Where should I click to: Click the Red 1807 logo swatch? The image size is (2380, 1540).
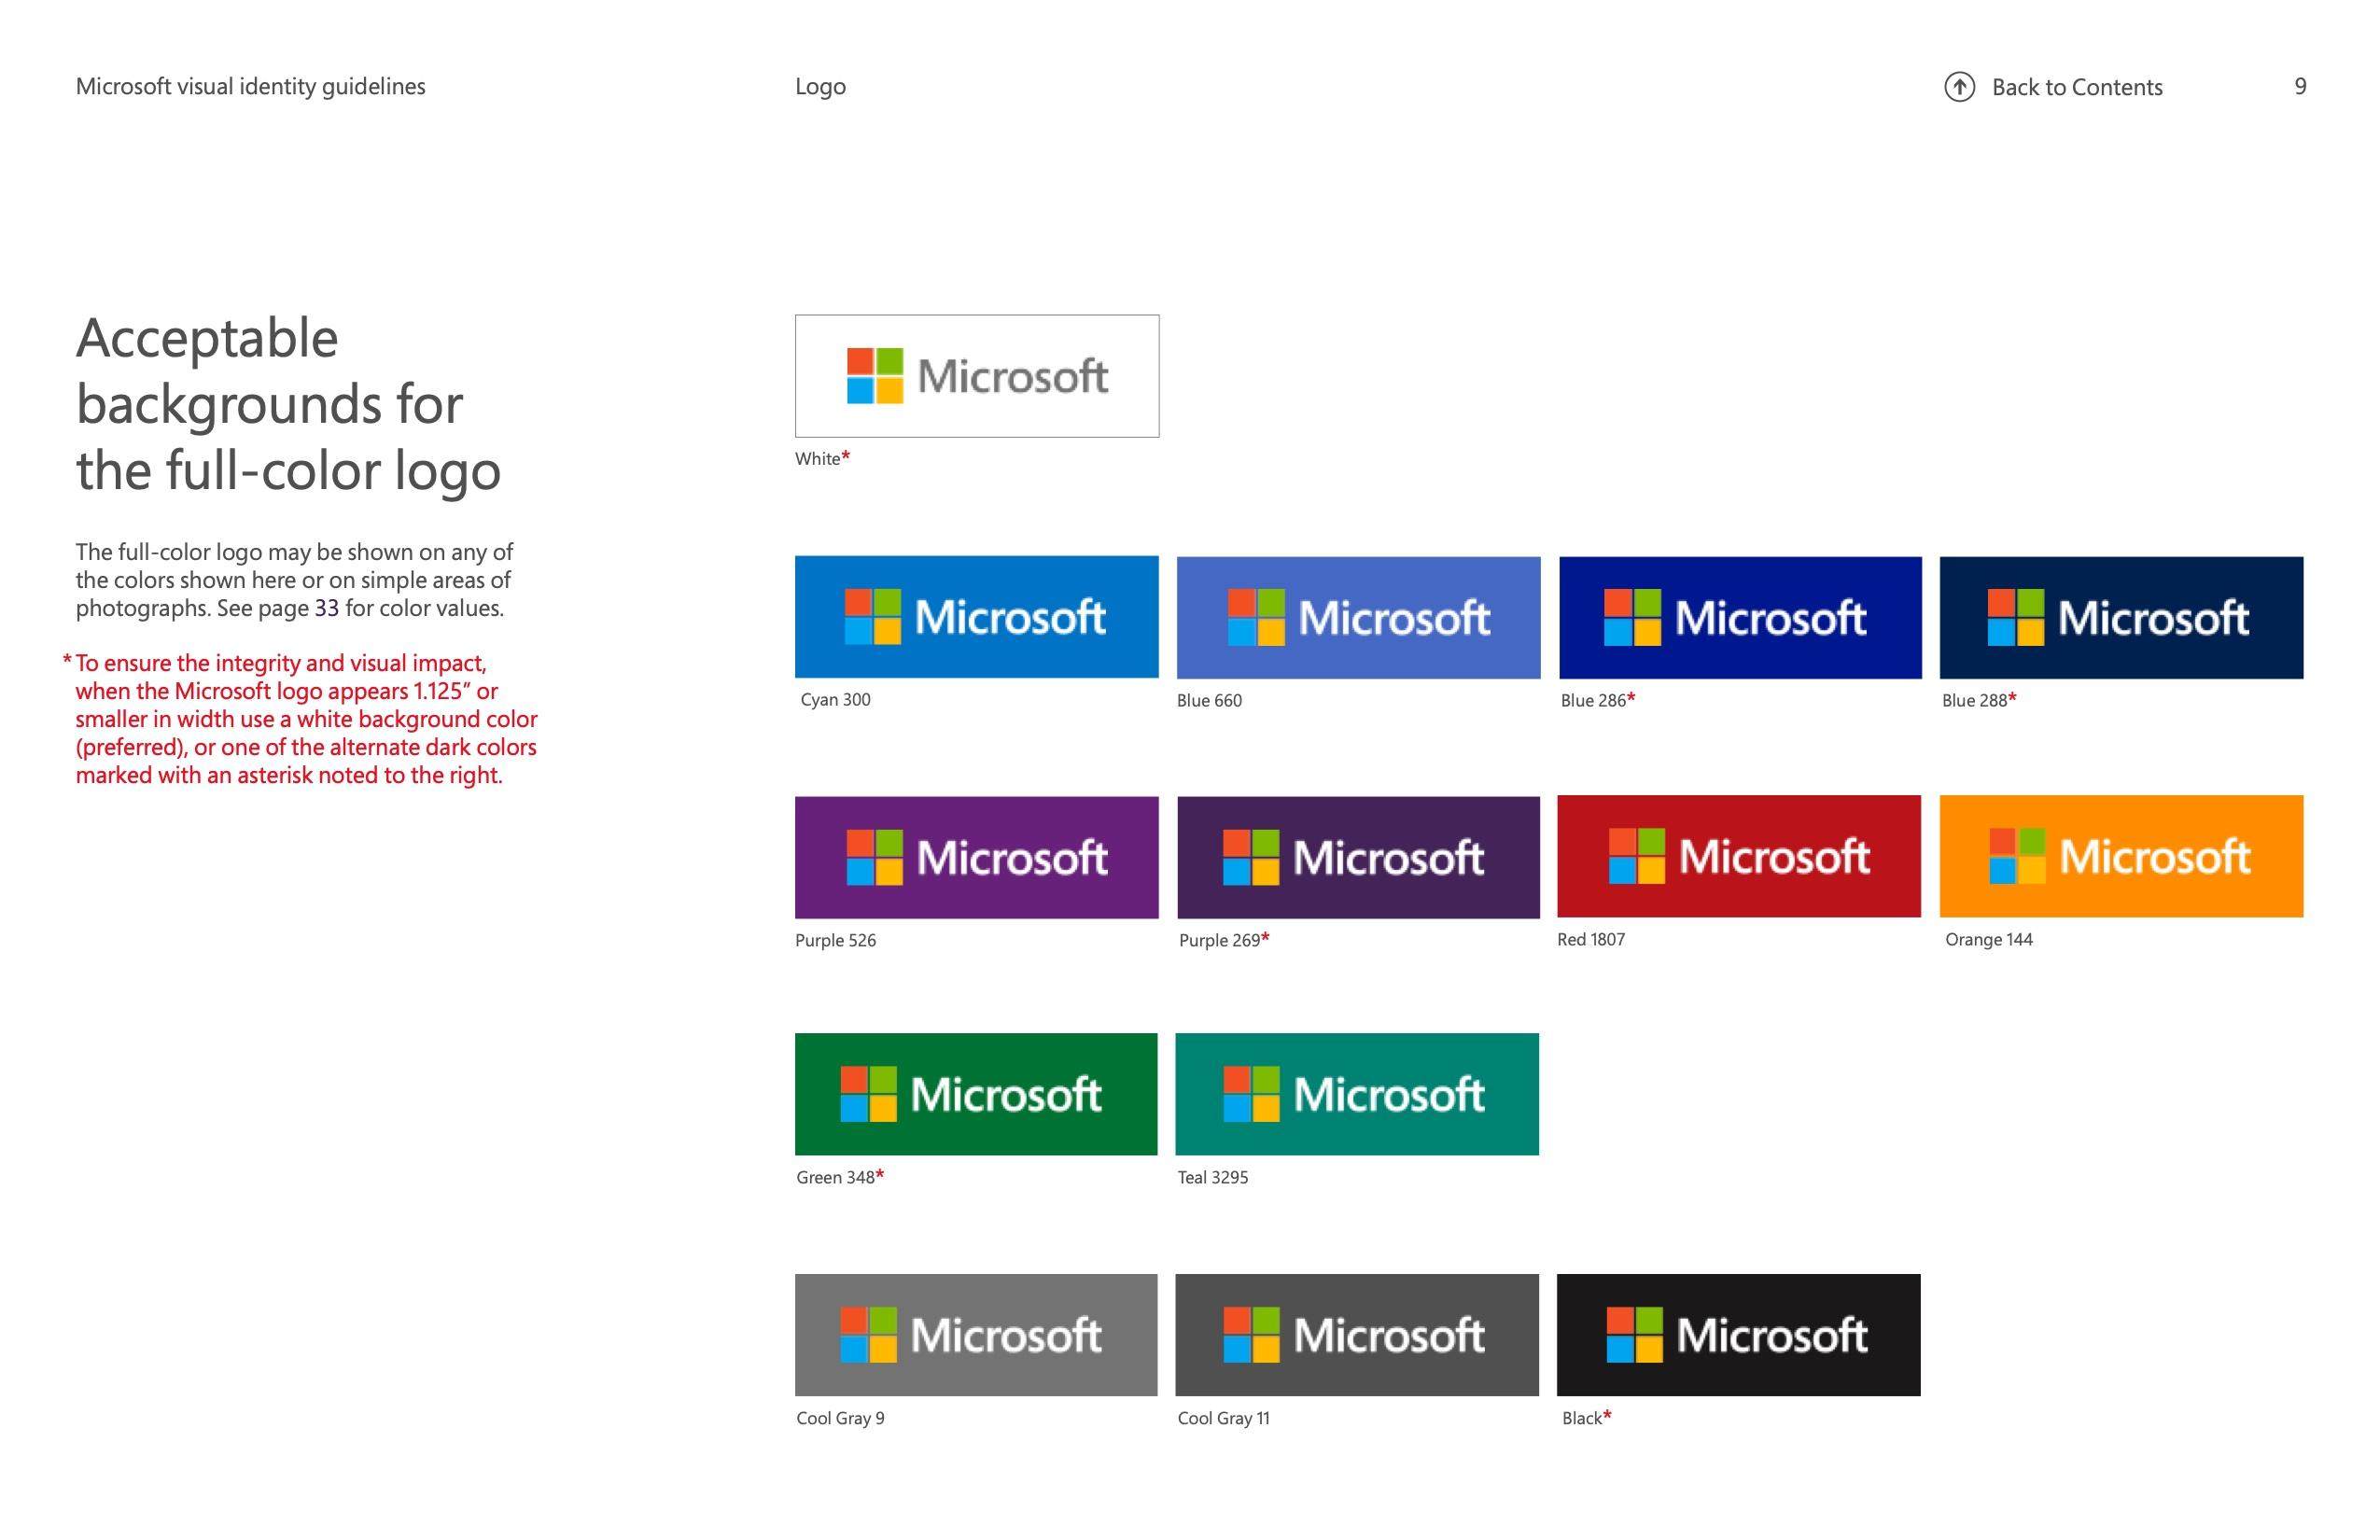point(1739,856)
